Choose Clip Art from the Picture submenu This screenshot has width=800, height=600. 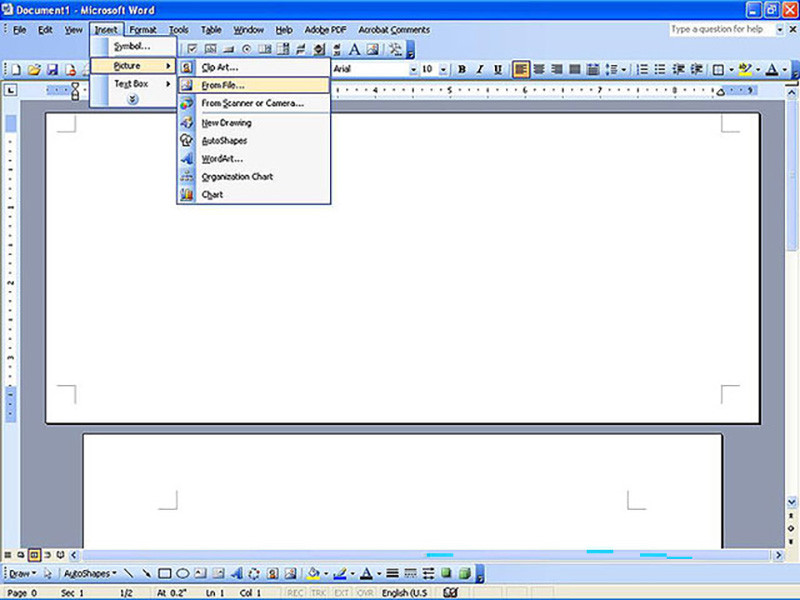(x=254, y=67)
